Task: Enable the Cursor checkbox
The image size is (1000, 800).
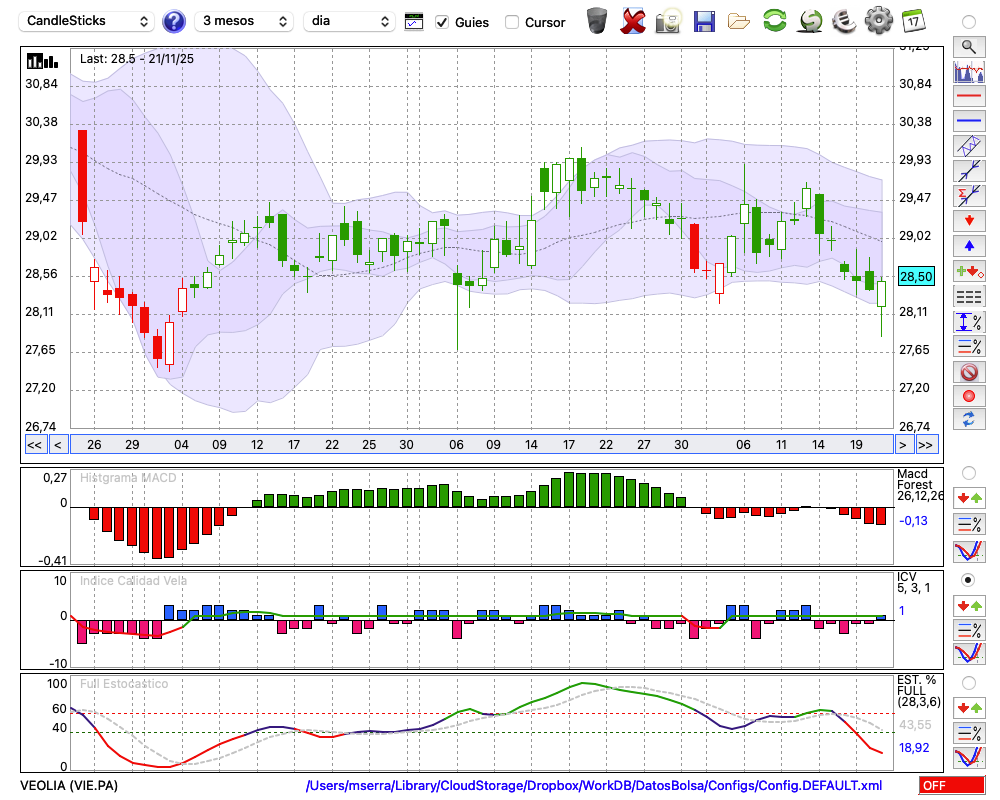Action: pyautogui.click(x=511, y=22)
